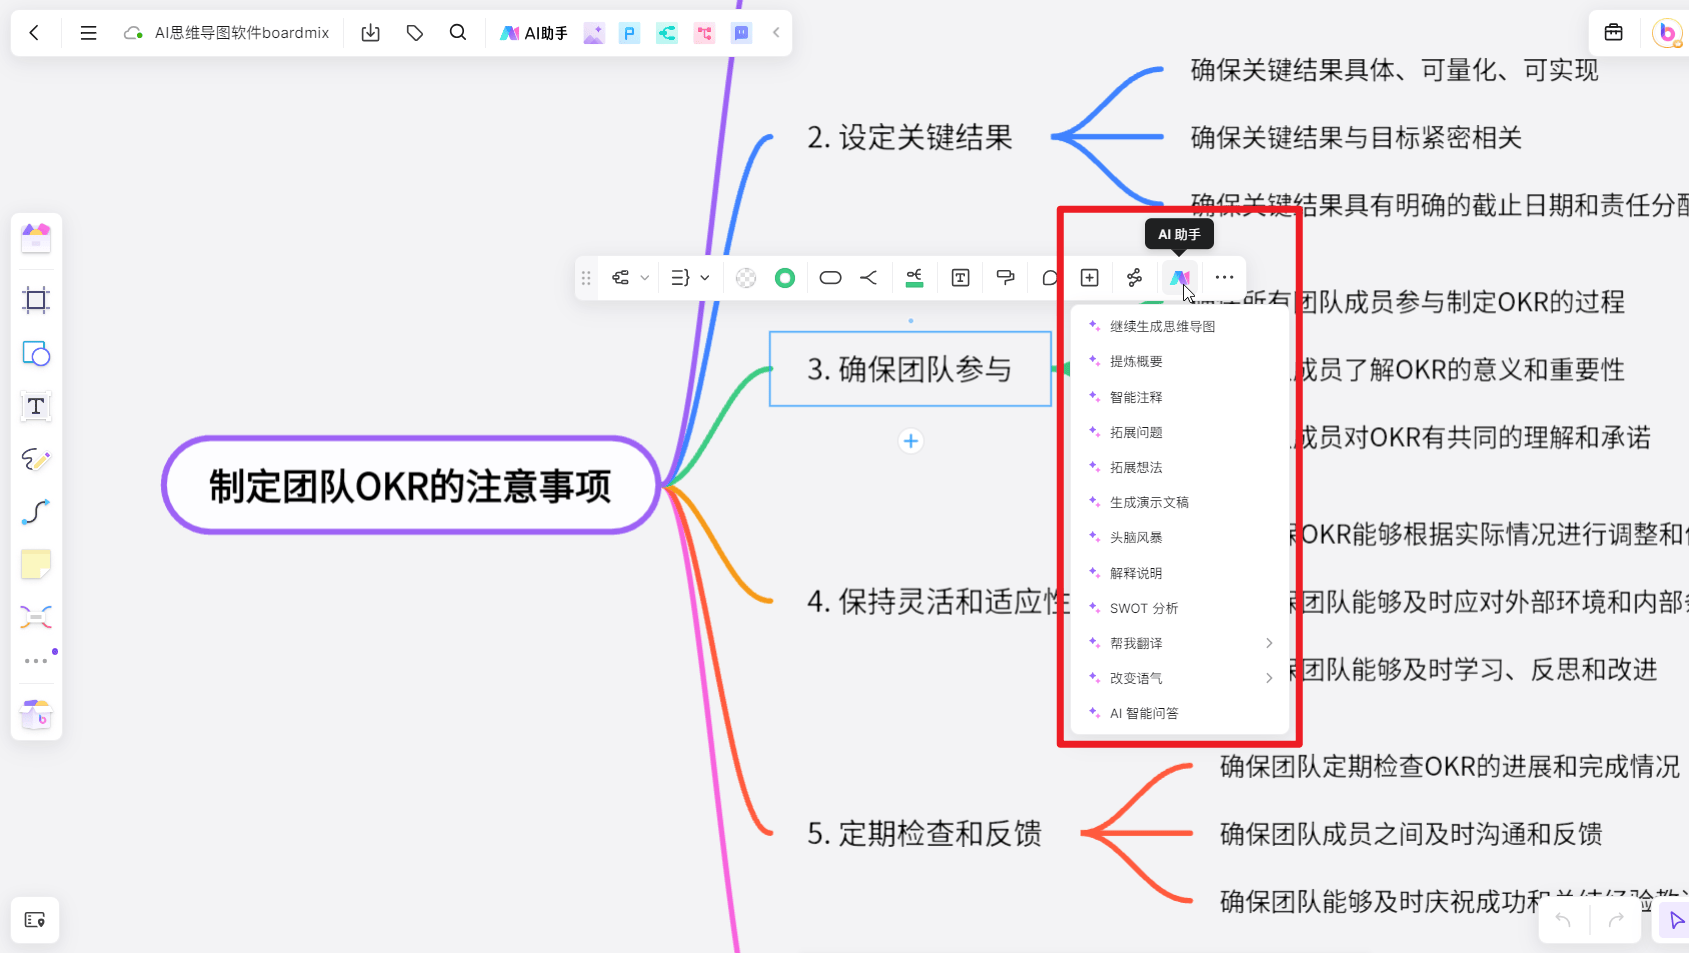The width and height of the screenshot is (1689, 953).
Task: Click the format painter icon in node toolbar
Action: pos(1005,278)
